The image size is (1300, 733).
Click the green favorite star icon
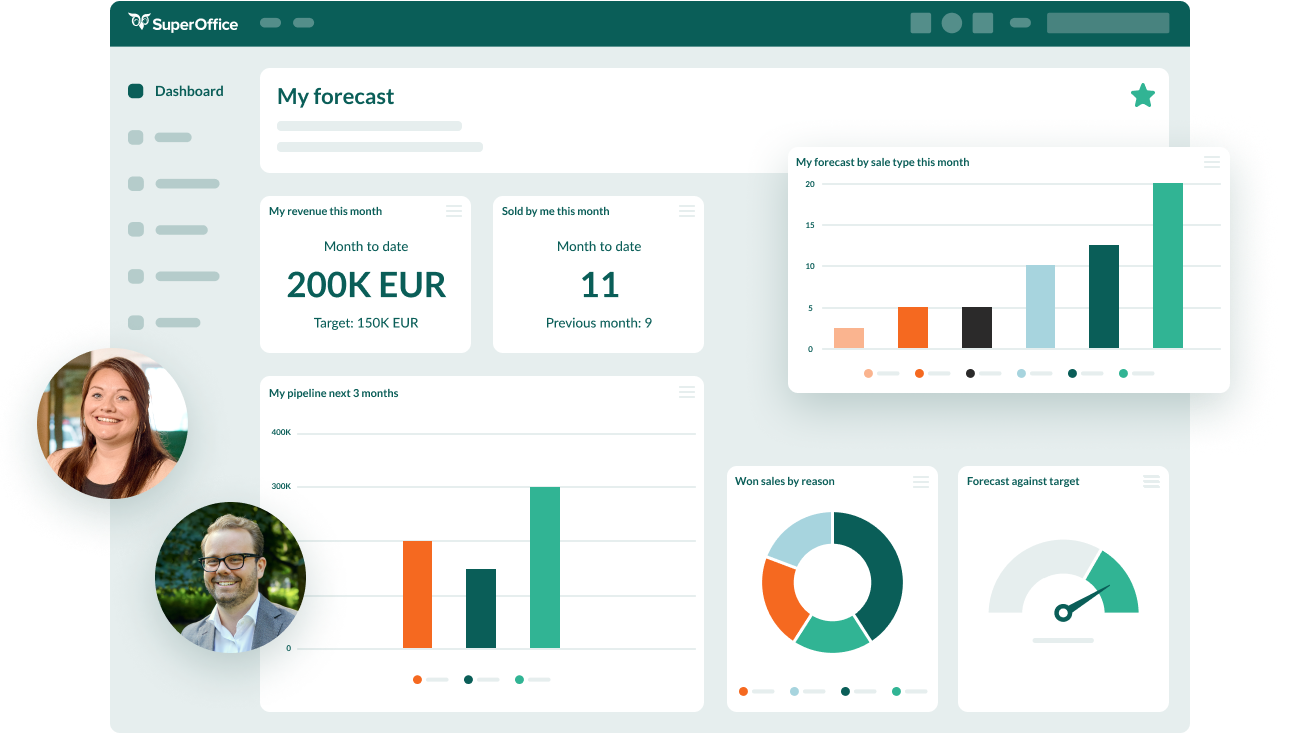pos(1143,96)
